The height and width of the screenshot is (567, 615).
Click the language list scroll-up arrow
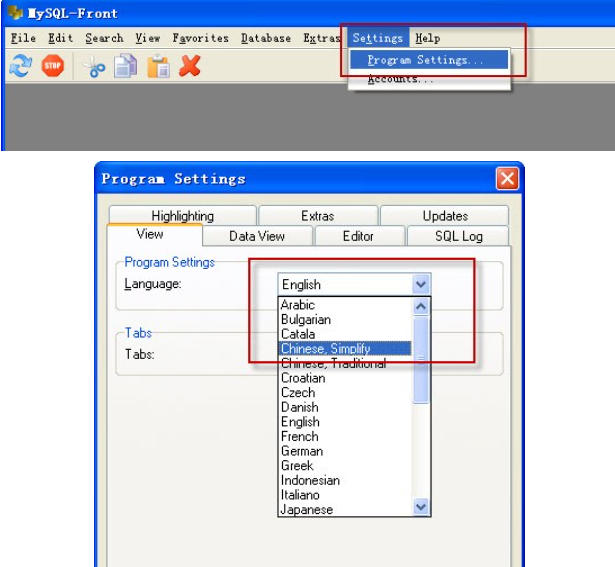click(x=421, y=306)
